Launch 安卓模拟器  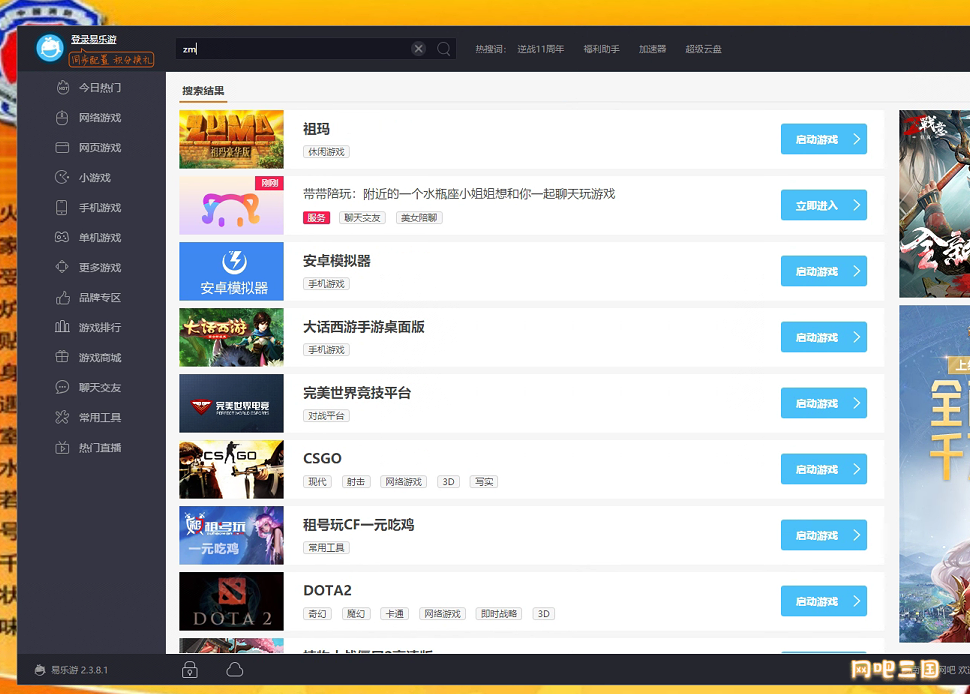pos(824,271)
